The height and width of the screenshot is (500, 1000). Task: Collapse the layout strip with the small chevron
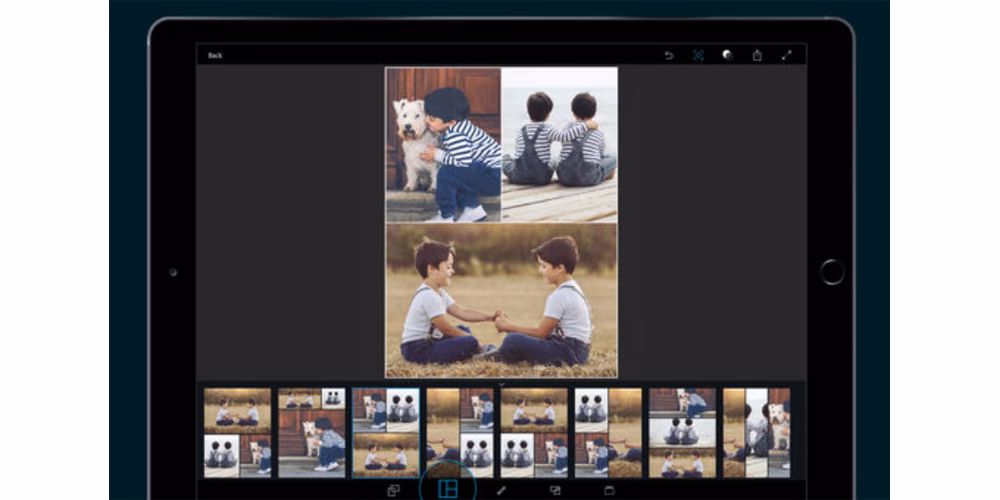(x=501, y=385)
